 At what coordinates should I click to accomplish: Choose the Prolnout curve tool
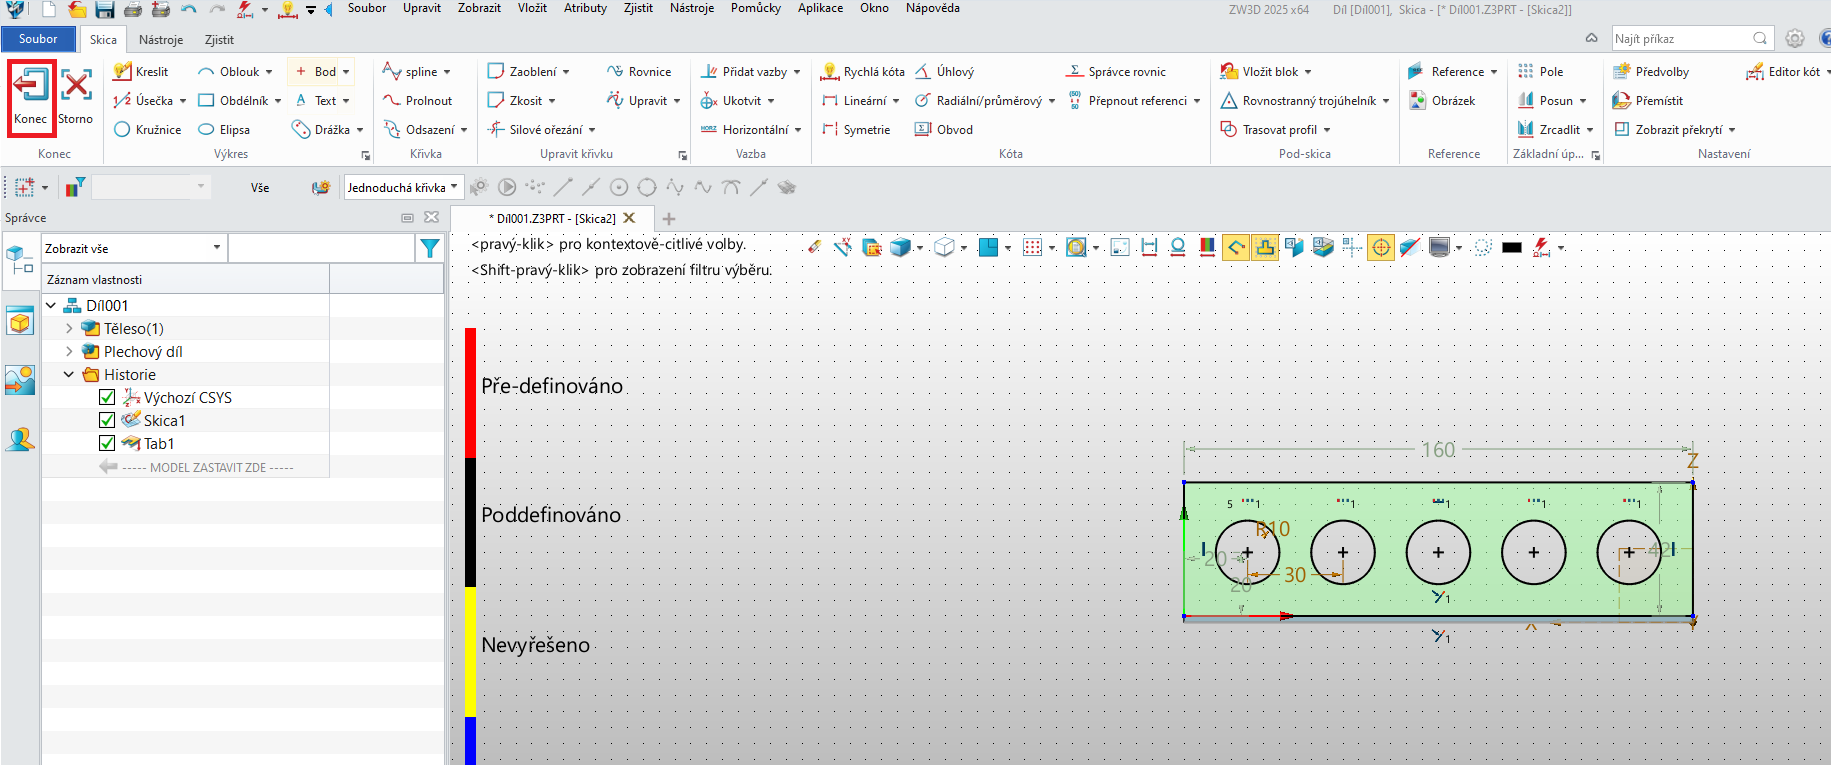point(418,101)
